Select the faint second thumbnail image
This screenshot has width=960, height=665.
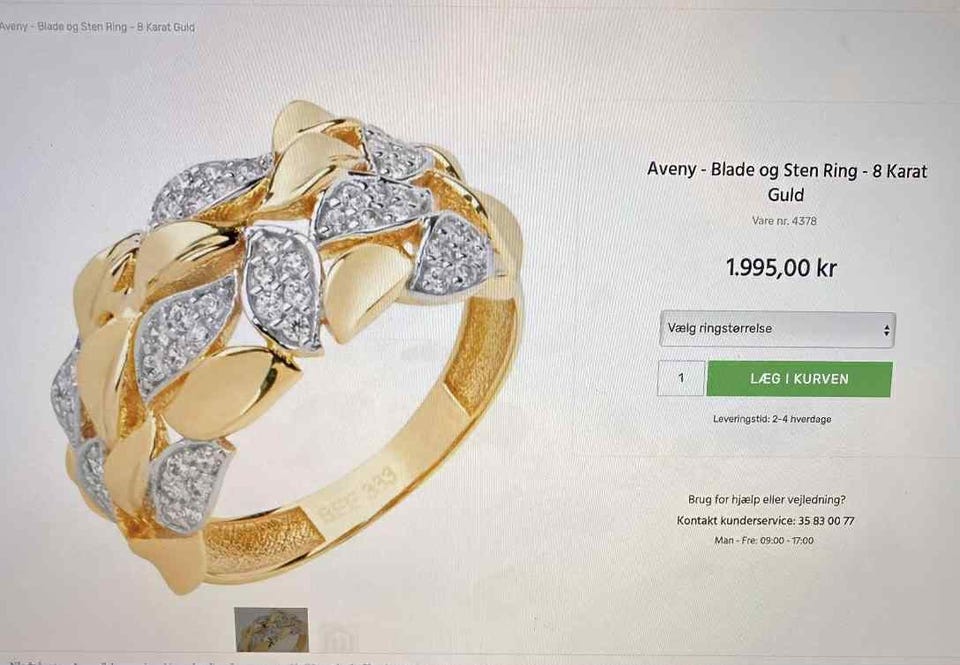tap(340, 637)
